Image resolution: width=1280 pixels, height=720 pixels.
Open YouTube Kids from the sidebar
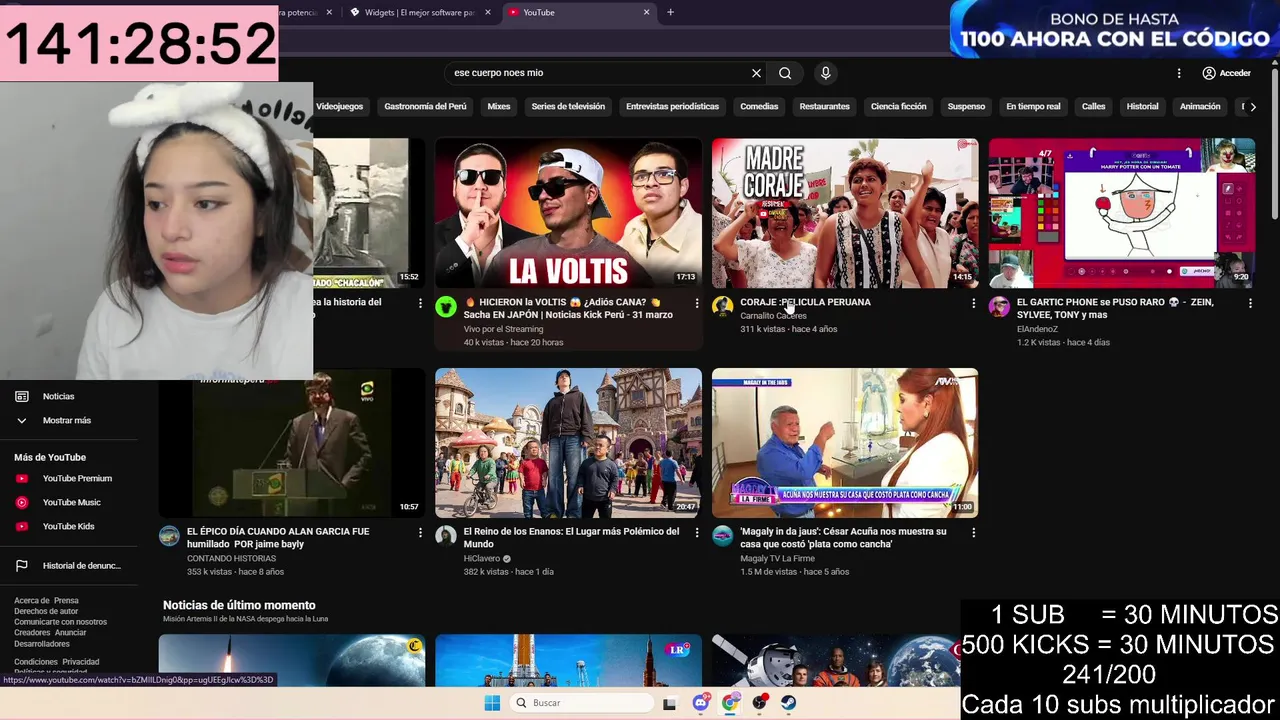point(69,526)
